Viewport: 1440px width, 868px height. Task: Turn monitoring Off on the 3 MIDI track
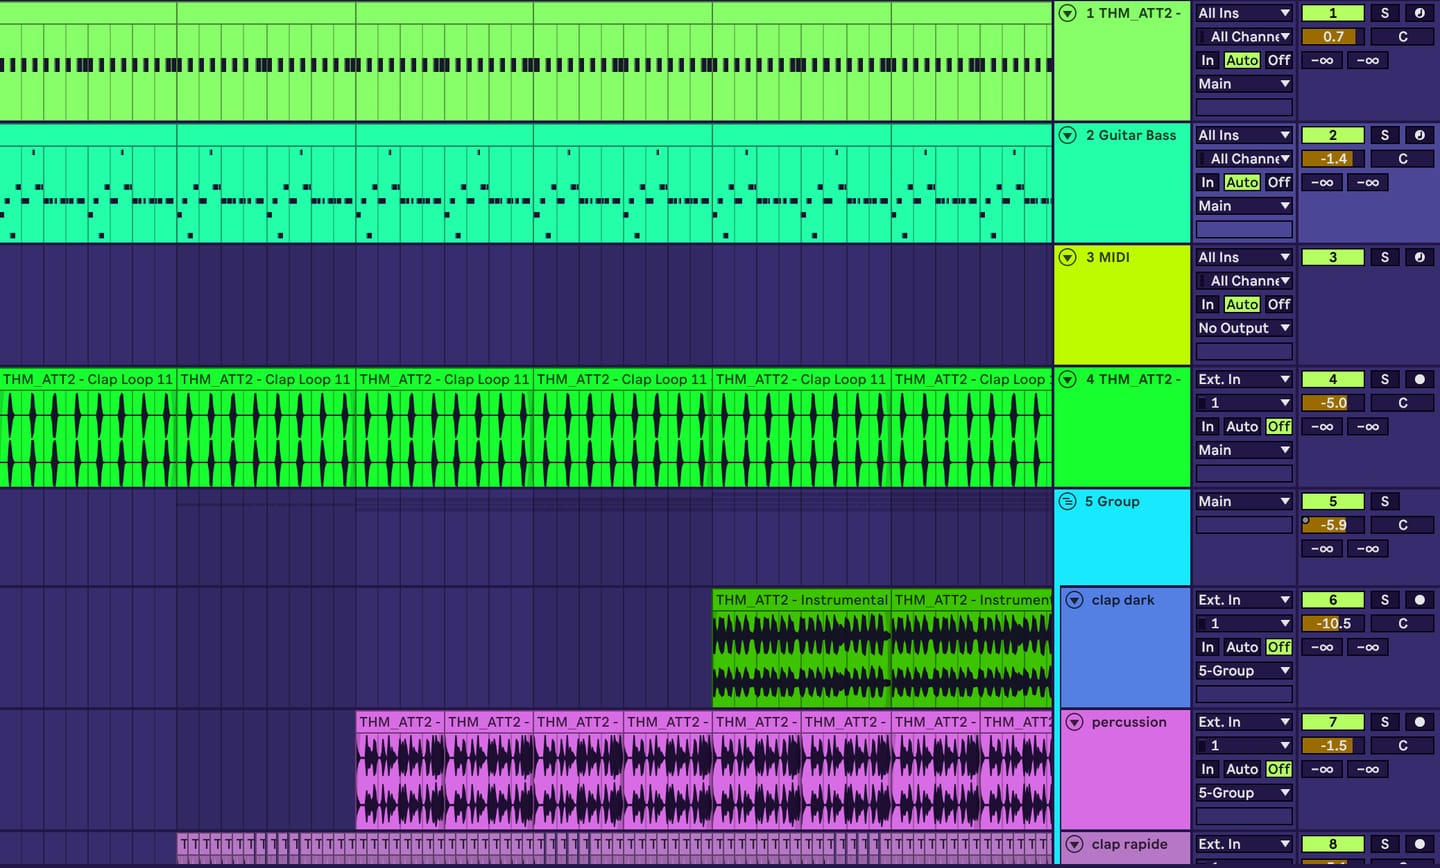click(x=1279, y=304)
